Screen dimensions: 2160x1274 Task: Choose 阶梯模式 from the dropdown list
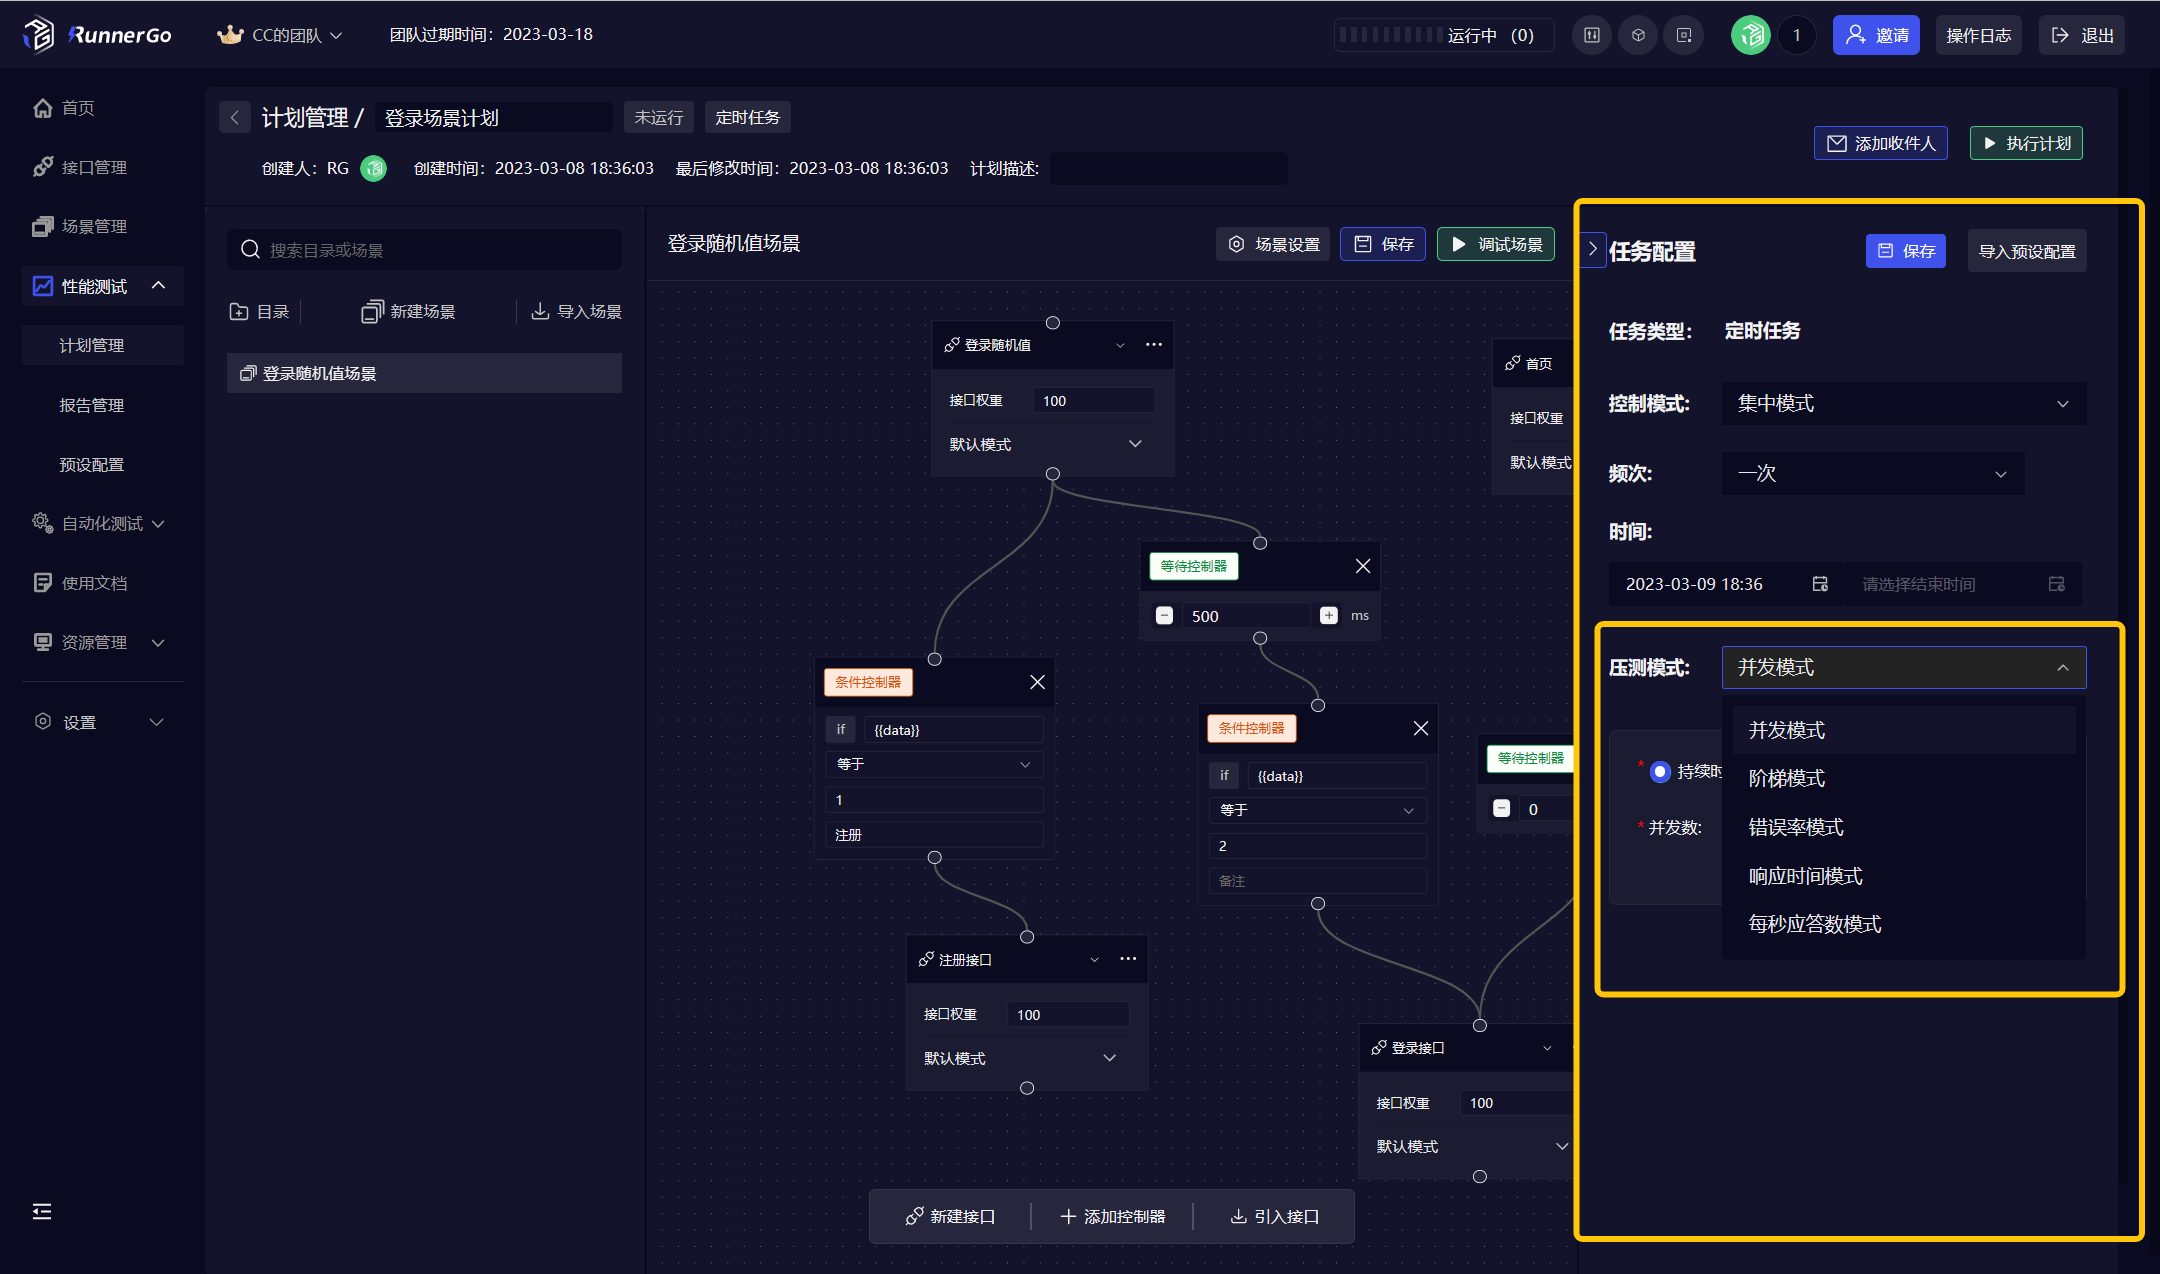(1904, 779)
